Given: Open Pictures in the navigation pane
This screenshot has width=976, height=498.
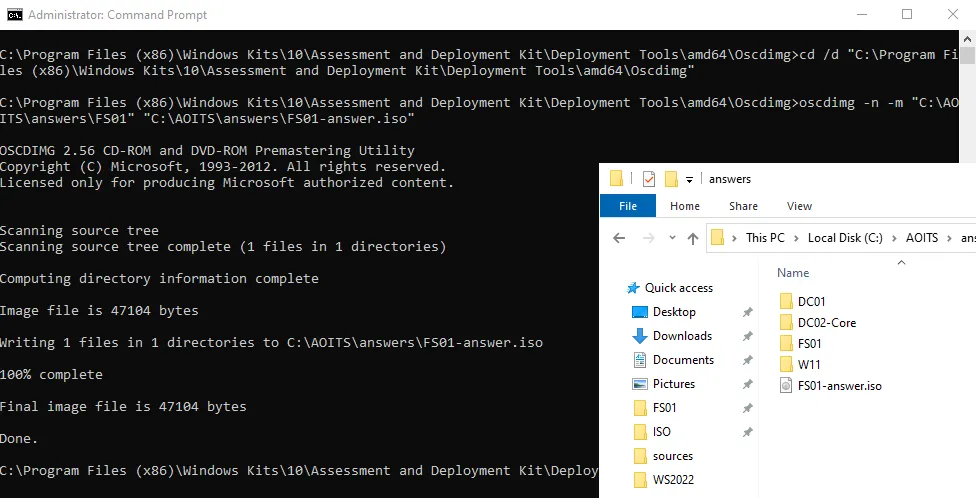Looking at the screenshot, I should [x=673, y=383].
